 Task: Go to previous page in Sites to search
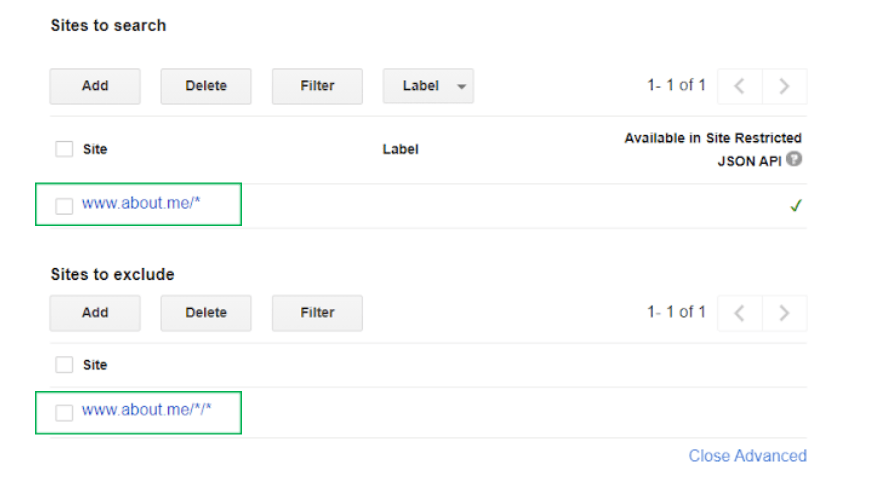pyautogui.click(x=739, y=86)
